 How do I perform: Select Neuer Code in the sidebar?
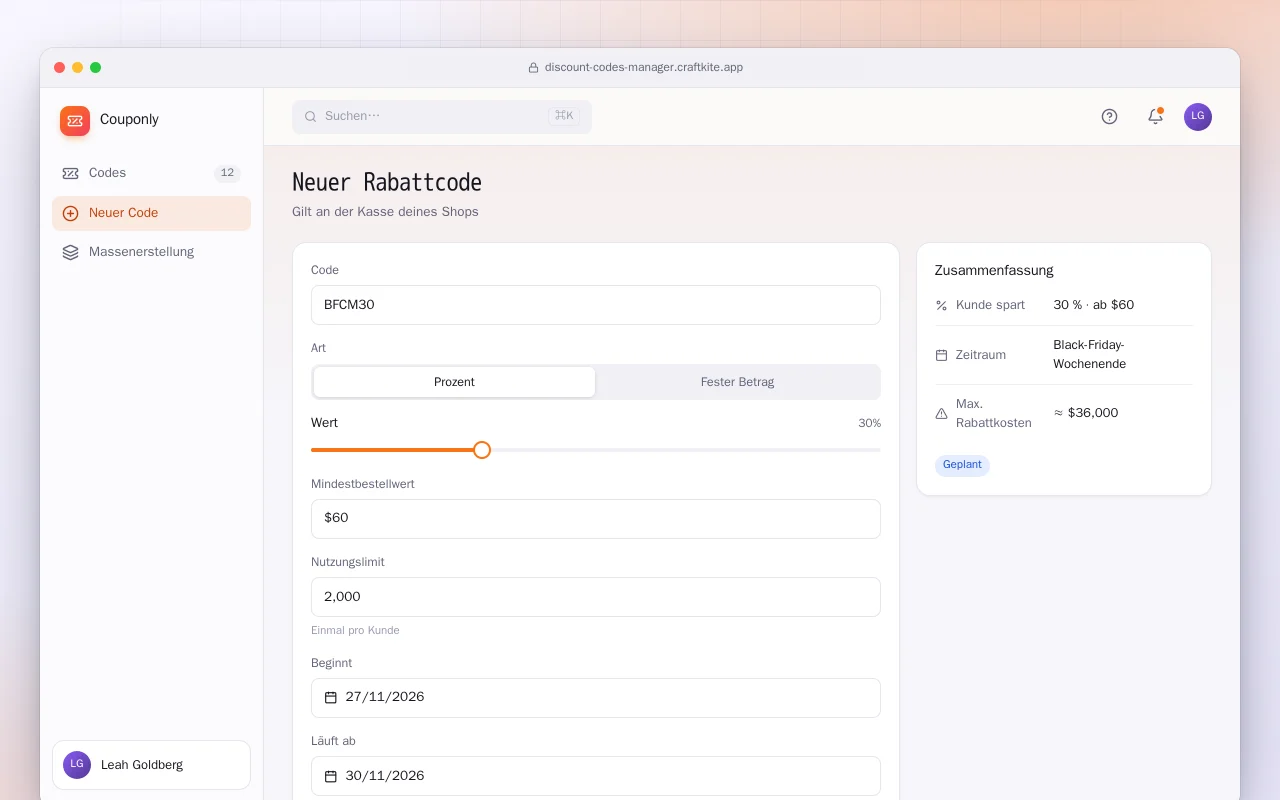tap(151, 213)
